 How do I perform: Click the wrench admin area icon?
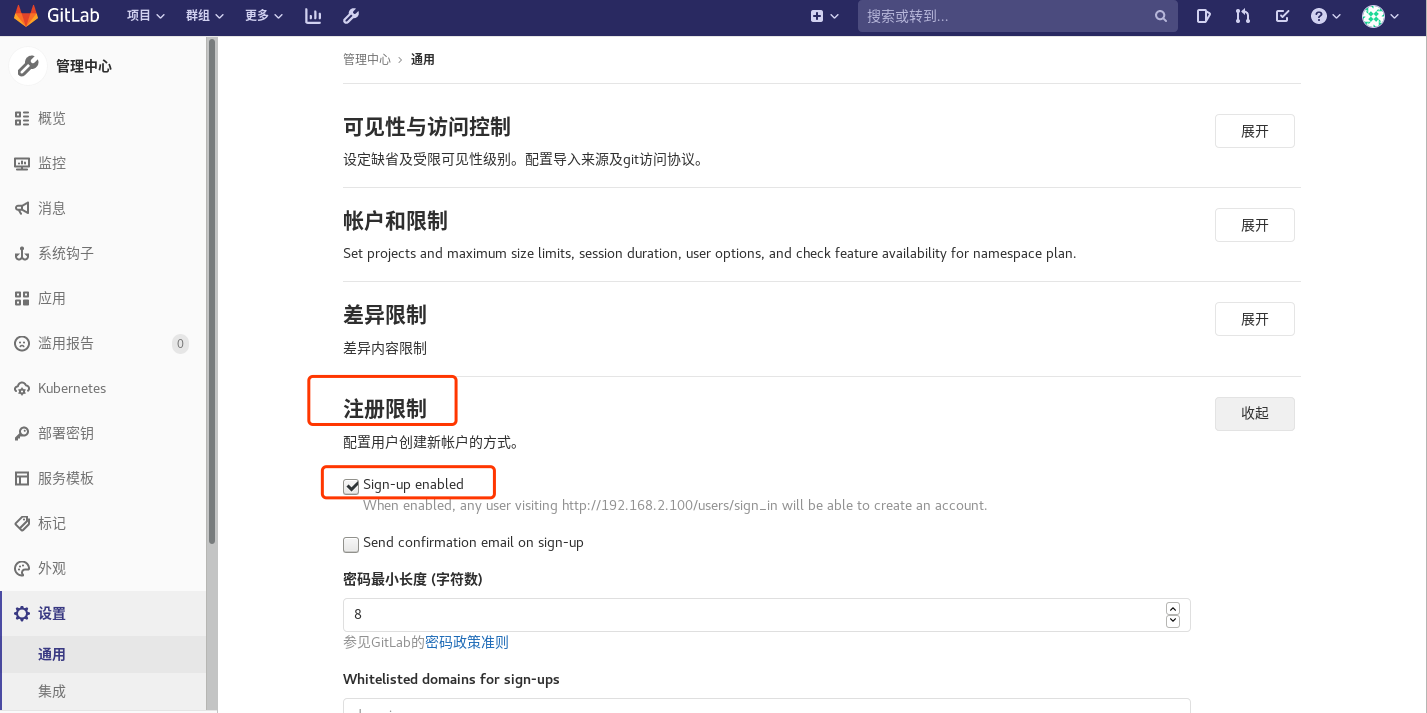coord(351,15)
